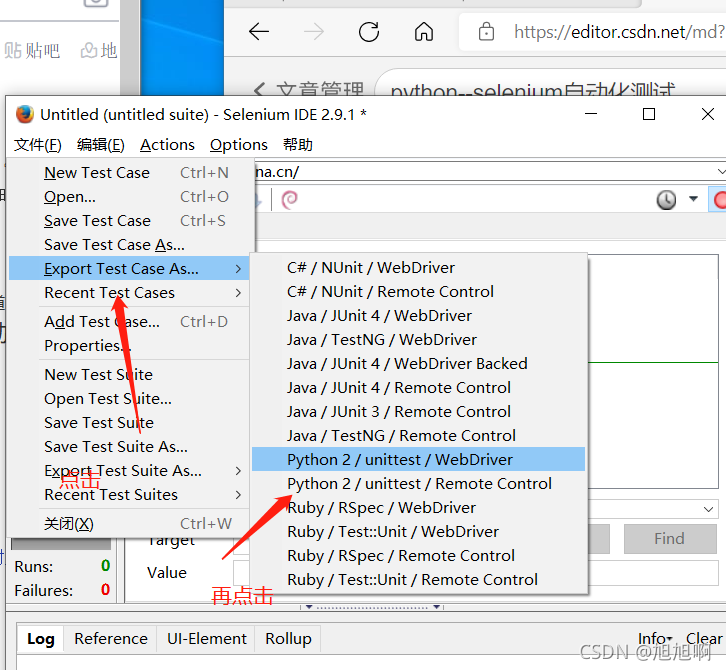Select Python 2 / unittest / Remote Control
The image size is (726, 670).
pyautogui.click(x=419, y=484)
